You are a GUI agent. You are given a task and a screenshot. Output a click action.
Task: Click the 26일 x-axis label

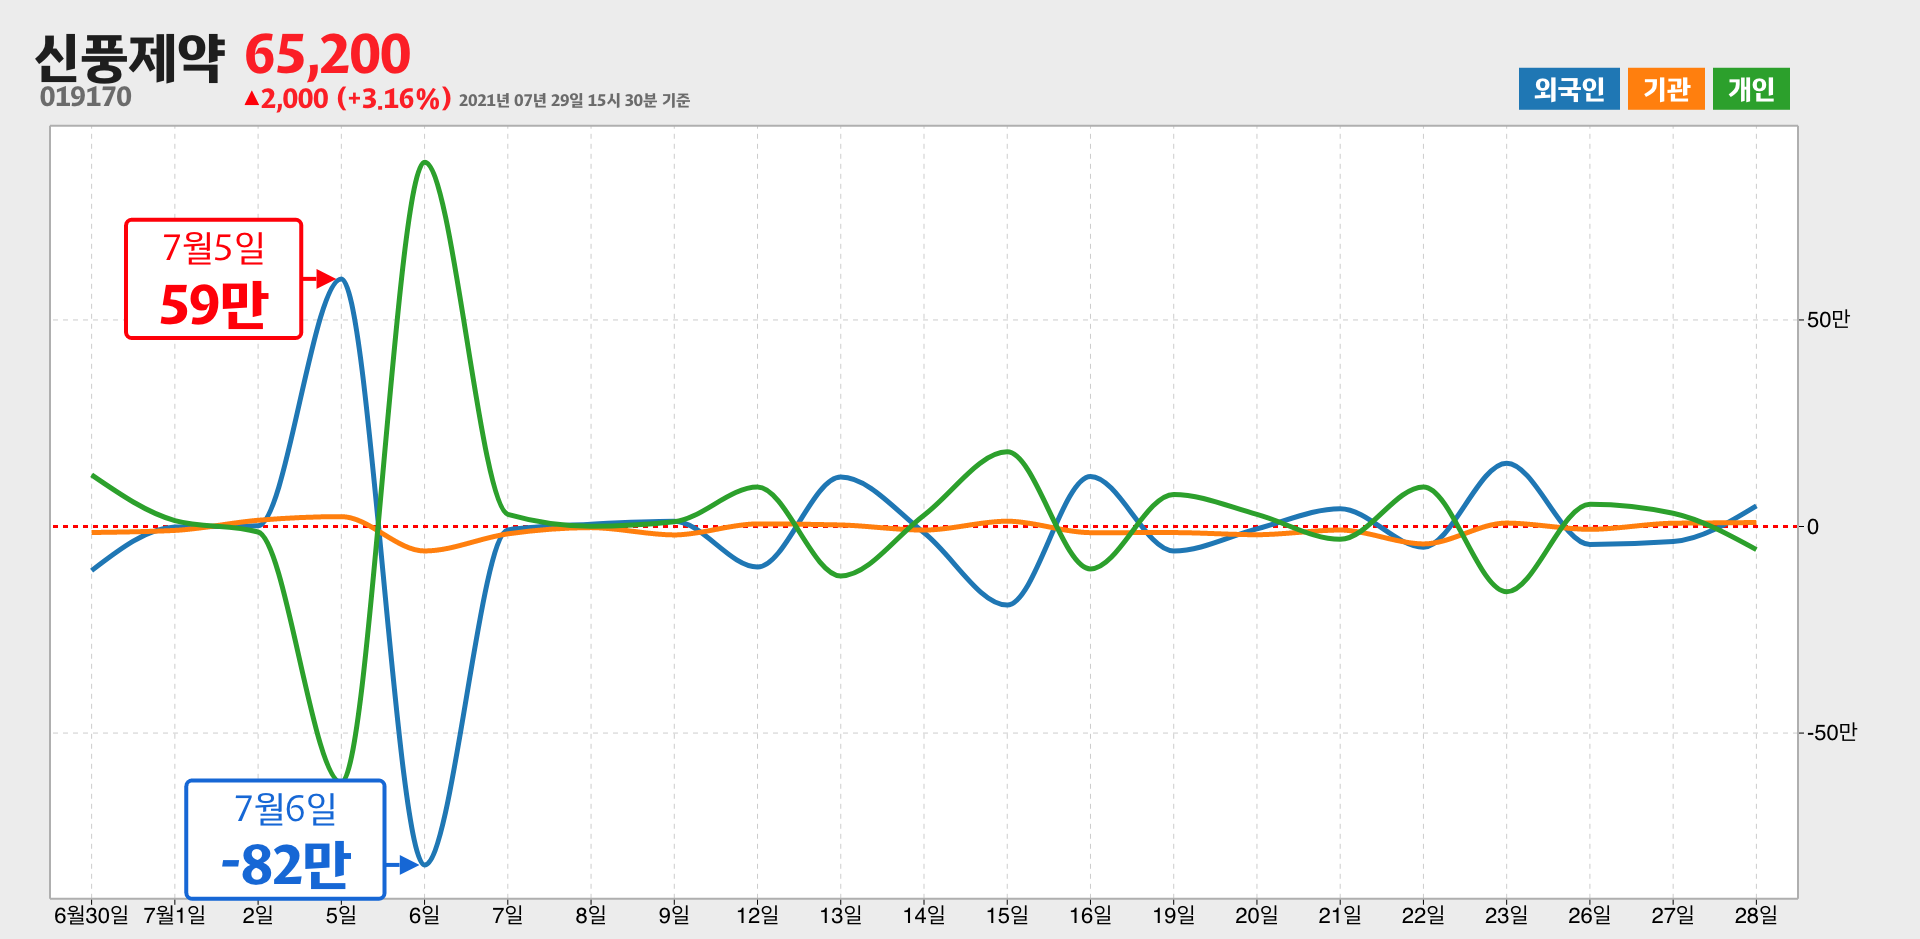[x=1590, y=915]
